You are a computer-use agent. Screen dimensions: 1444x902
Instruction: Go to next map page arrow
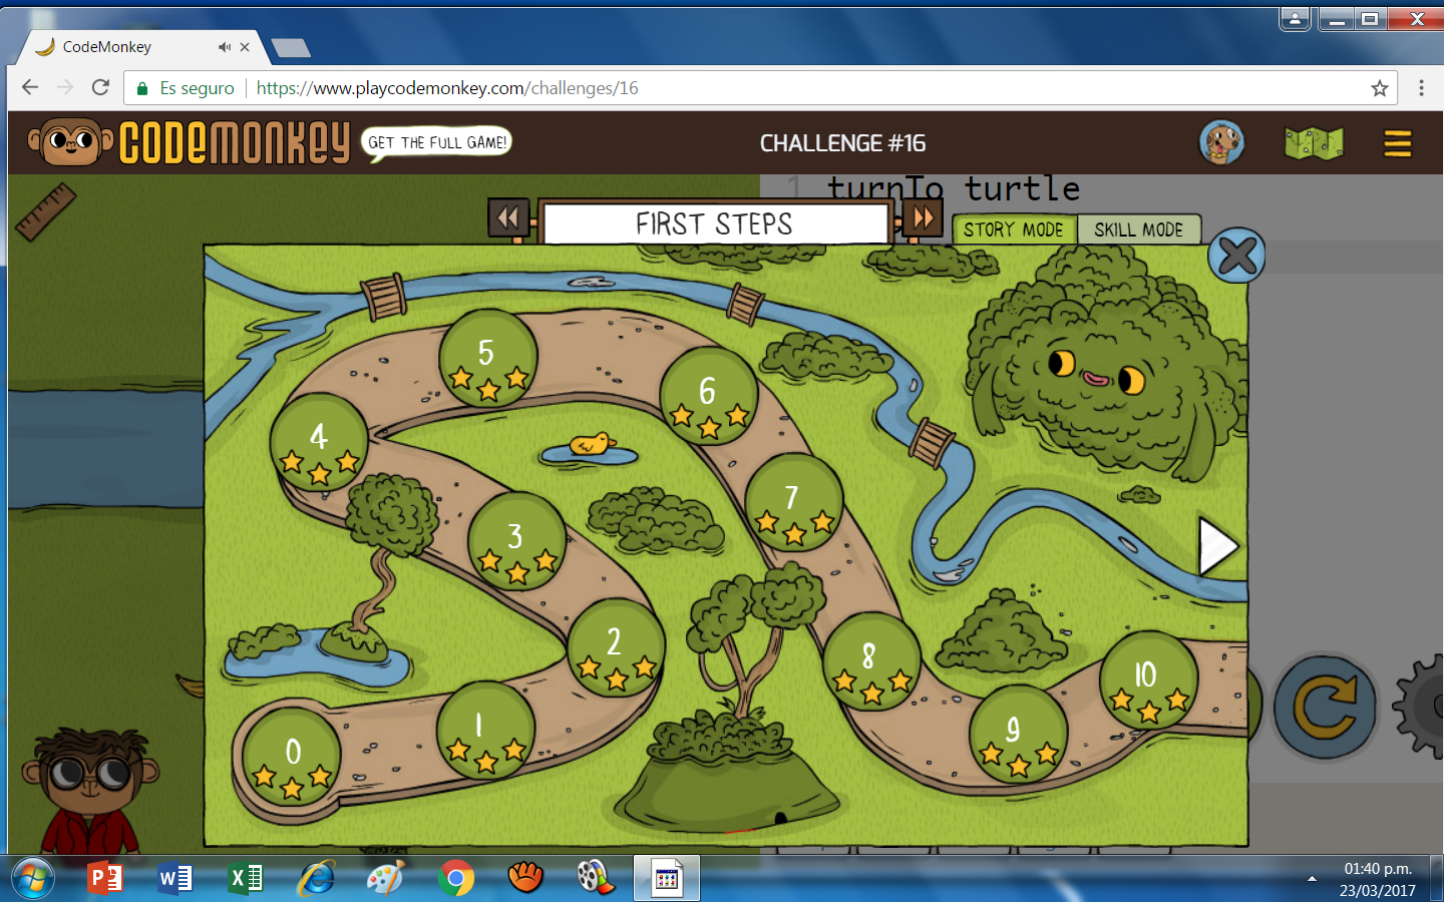(x=1218, y=546)
